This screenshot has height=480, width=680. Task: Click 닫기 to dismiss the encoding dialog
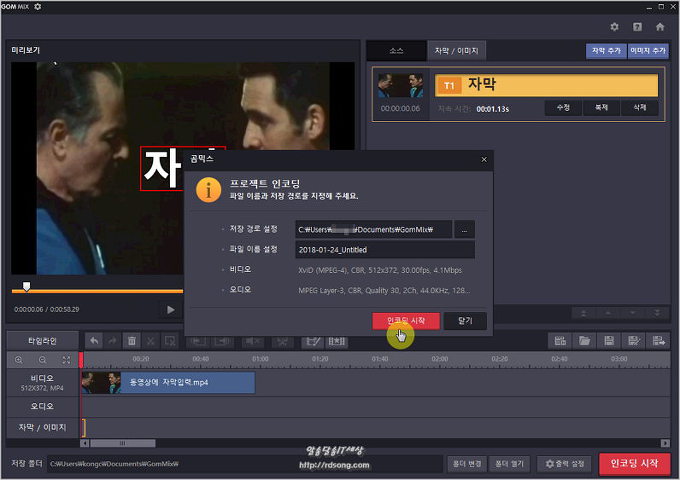tap(465, 321)
